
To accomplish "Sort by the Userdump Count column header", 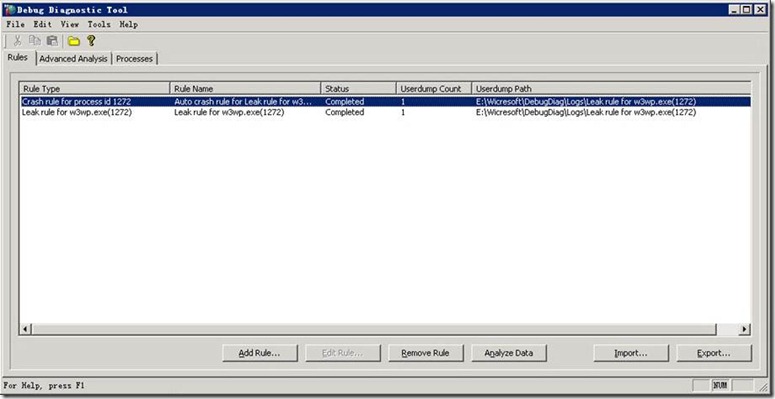I will click(434, 89).
